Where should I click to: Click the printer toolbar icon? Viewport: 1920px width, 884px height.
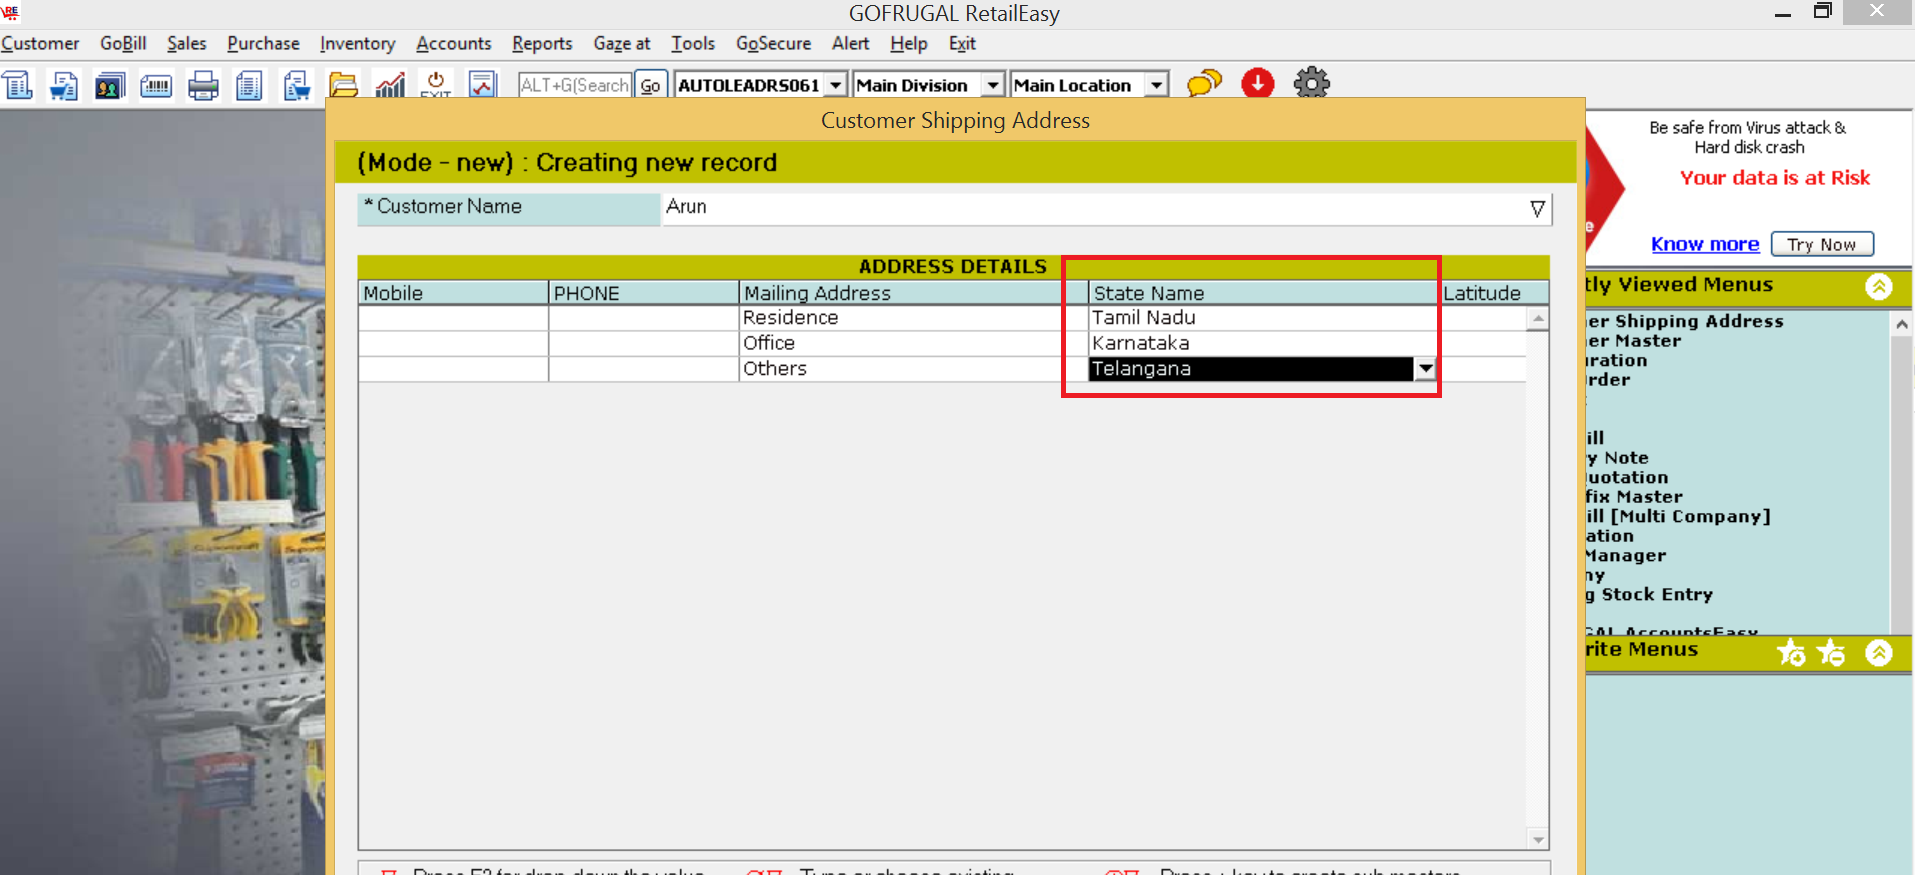[203, 85]
